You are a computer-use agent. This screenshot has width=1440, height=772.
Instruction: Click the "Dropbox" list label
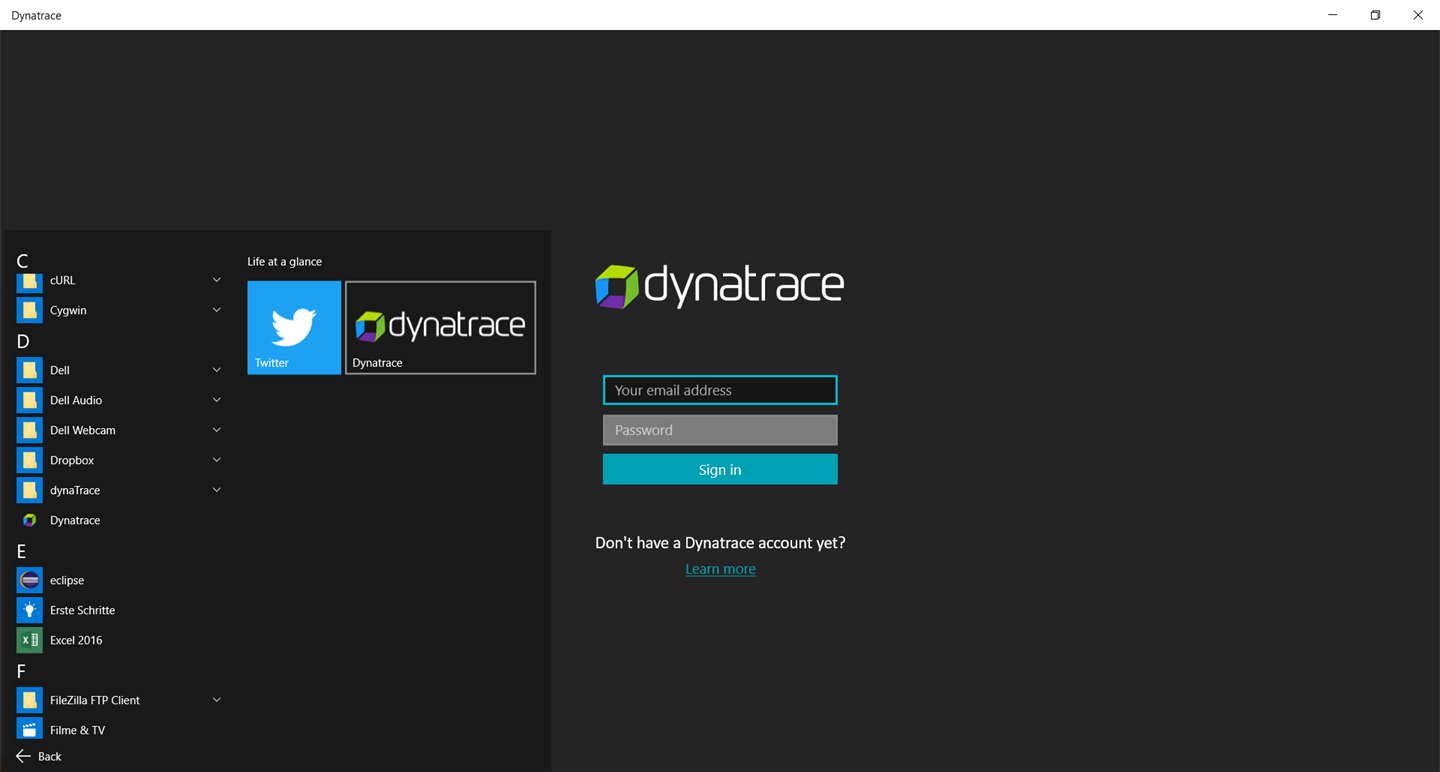72,460
